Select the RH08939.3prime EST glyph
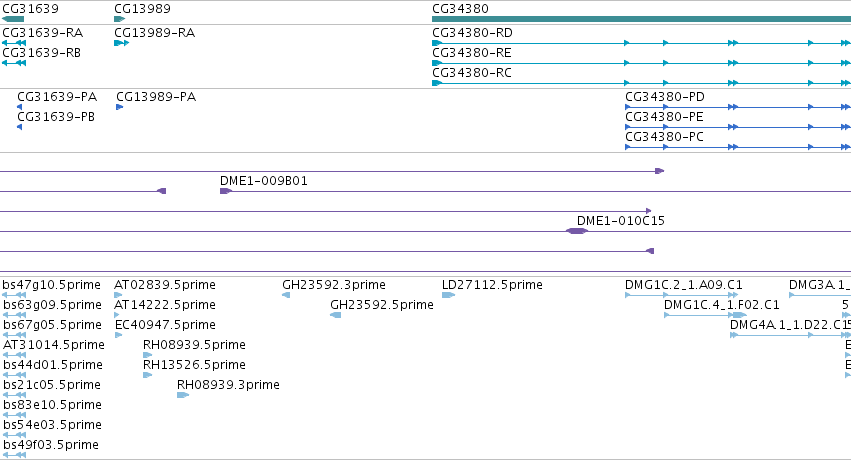The height and width of the screenshot is (460, 851). tap(183, 395)
